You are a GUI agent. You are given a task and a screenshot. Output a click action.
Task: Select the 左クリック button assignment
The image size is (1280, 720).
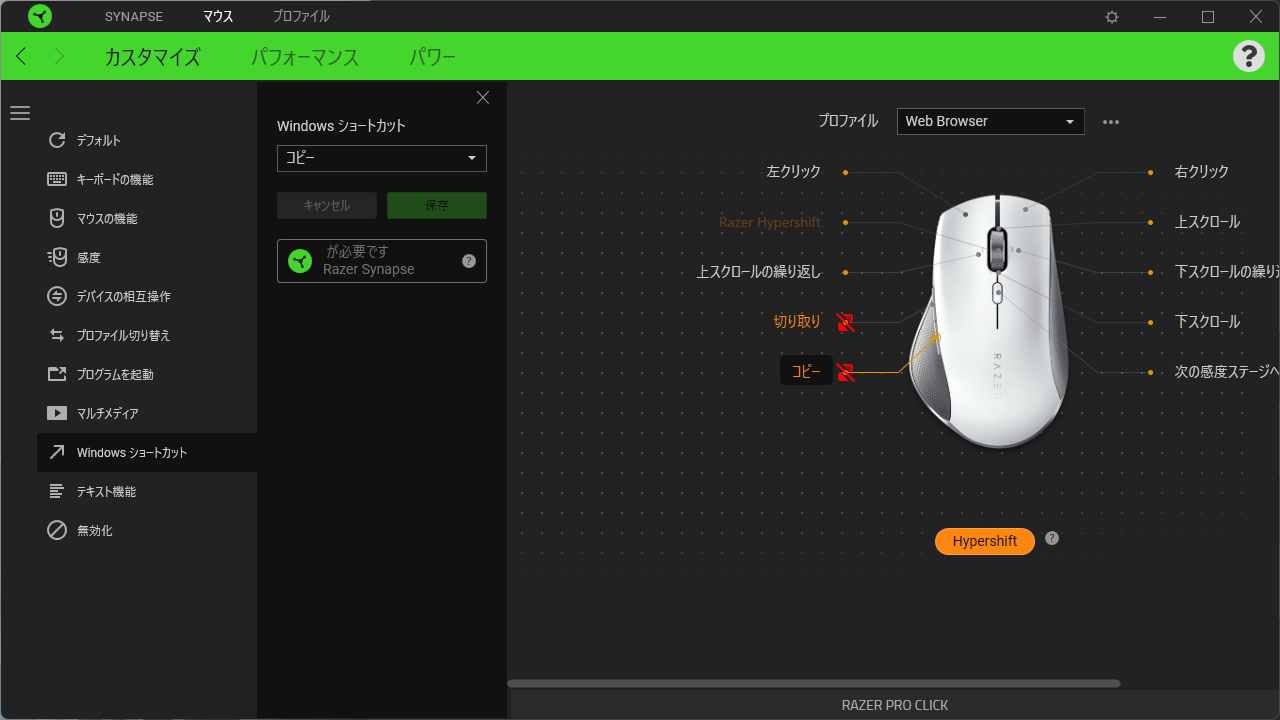click(793, 172)
